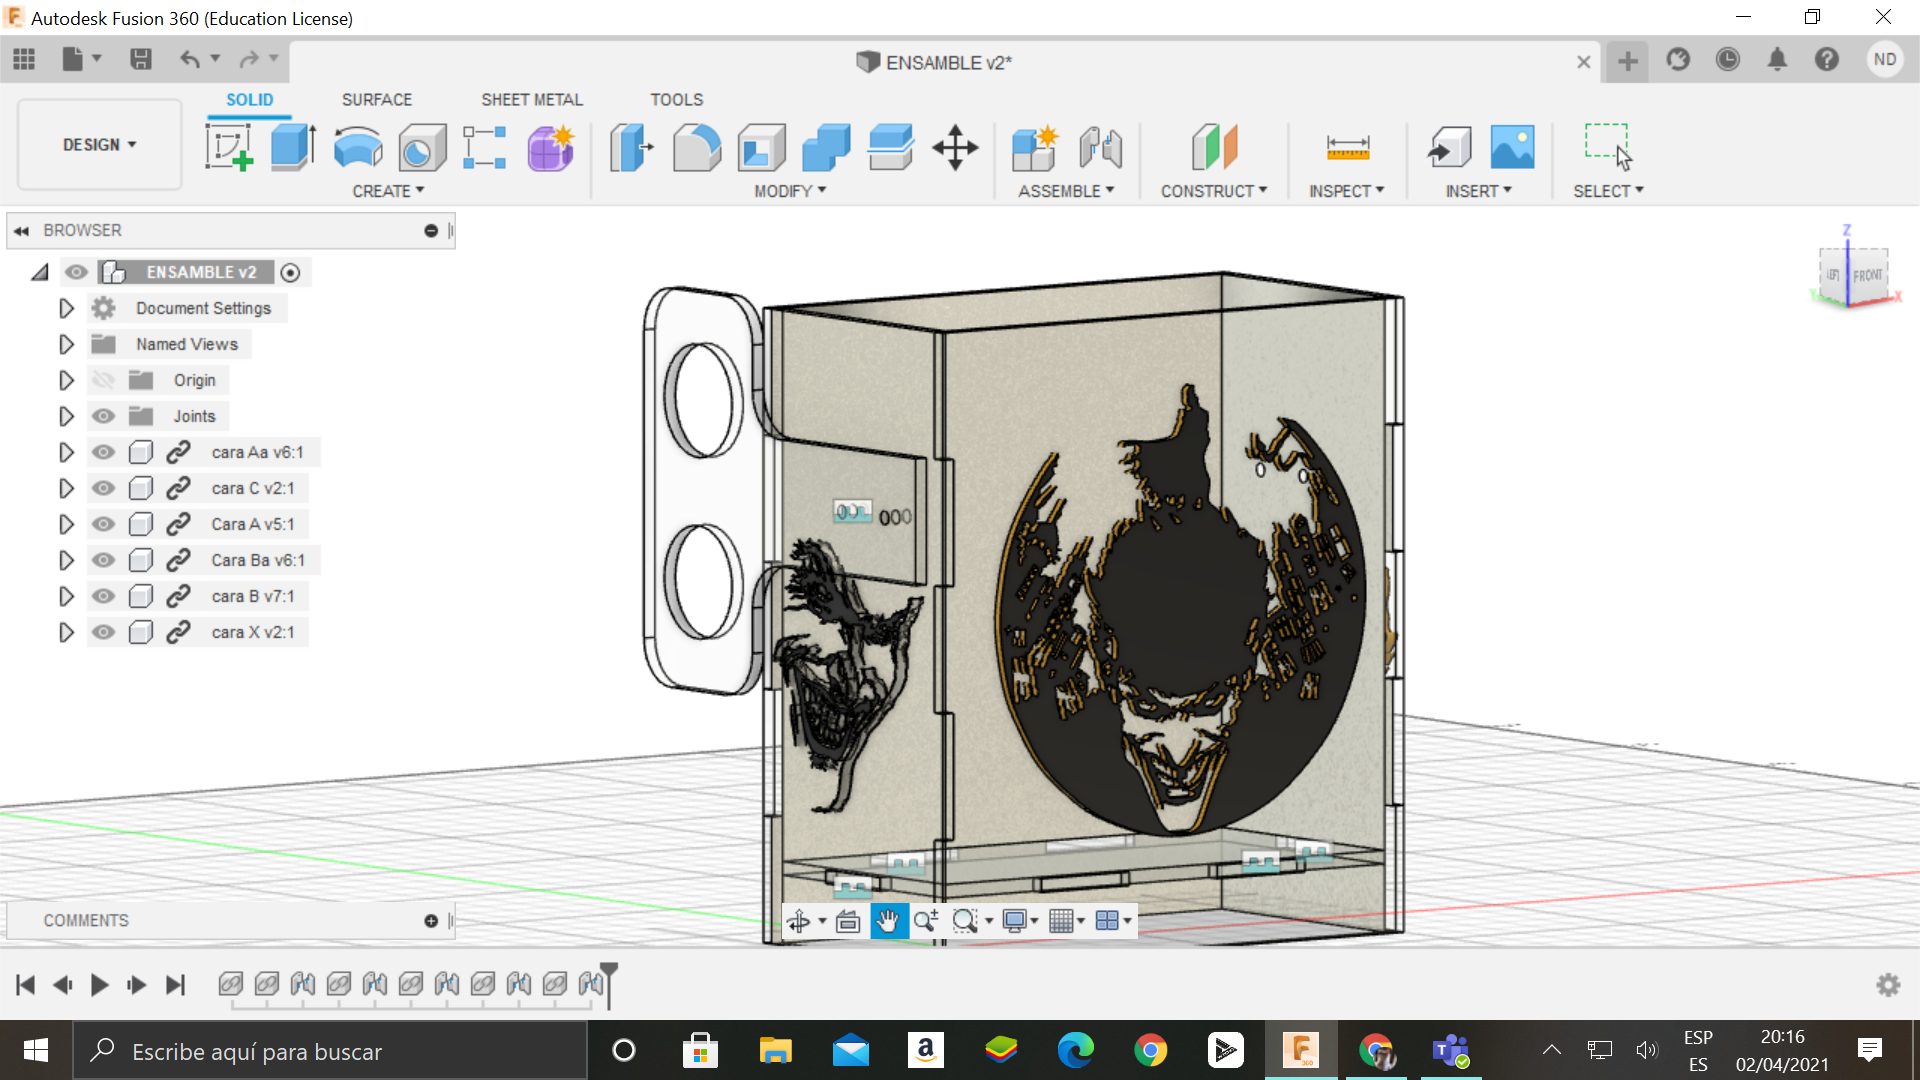
Task: Open the Job Status clock icon
Action: [x=1727, y=60]
